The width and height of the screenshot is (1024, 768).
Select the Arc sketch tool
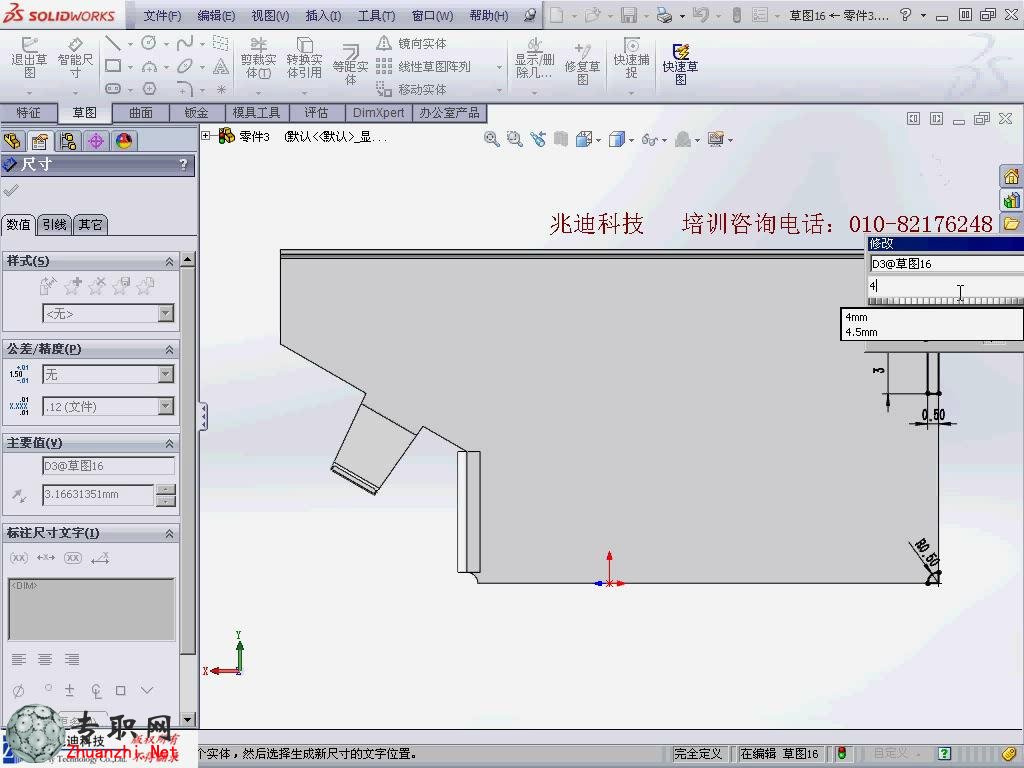click(x=149, y=66)
